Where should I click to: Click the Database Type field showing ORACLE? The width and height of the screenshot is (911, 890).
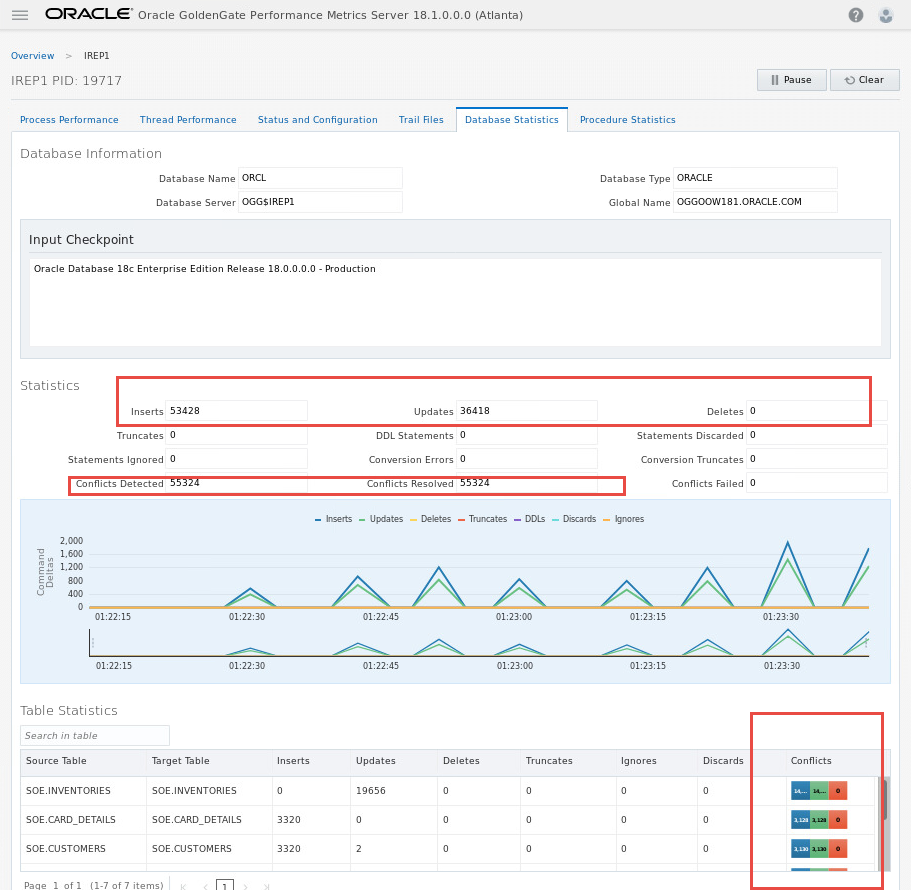[x=755, y=178]
